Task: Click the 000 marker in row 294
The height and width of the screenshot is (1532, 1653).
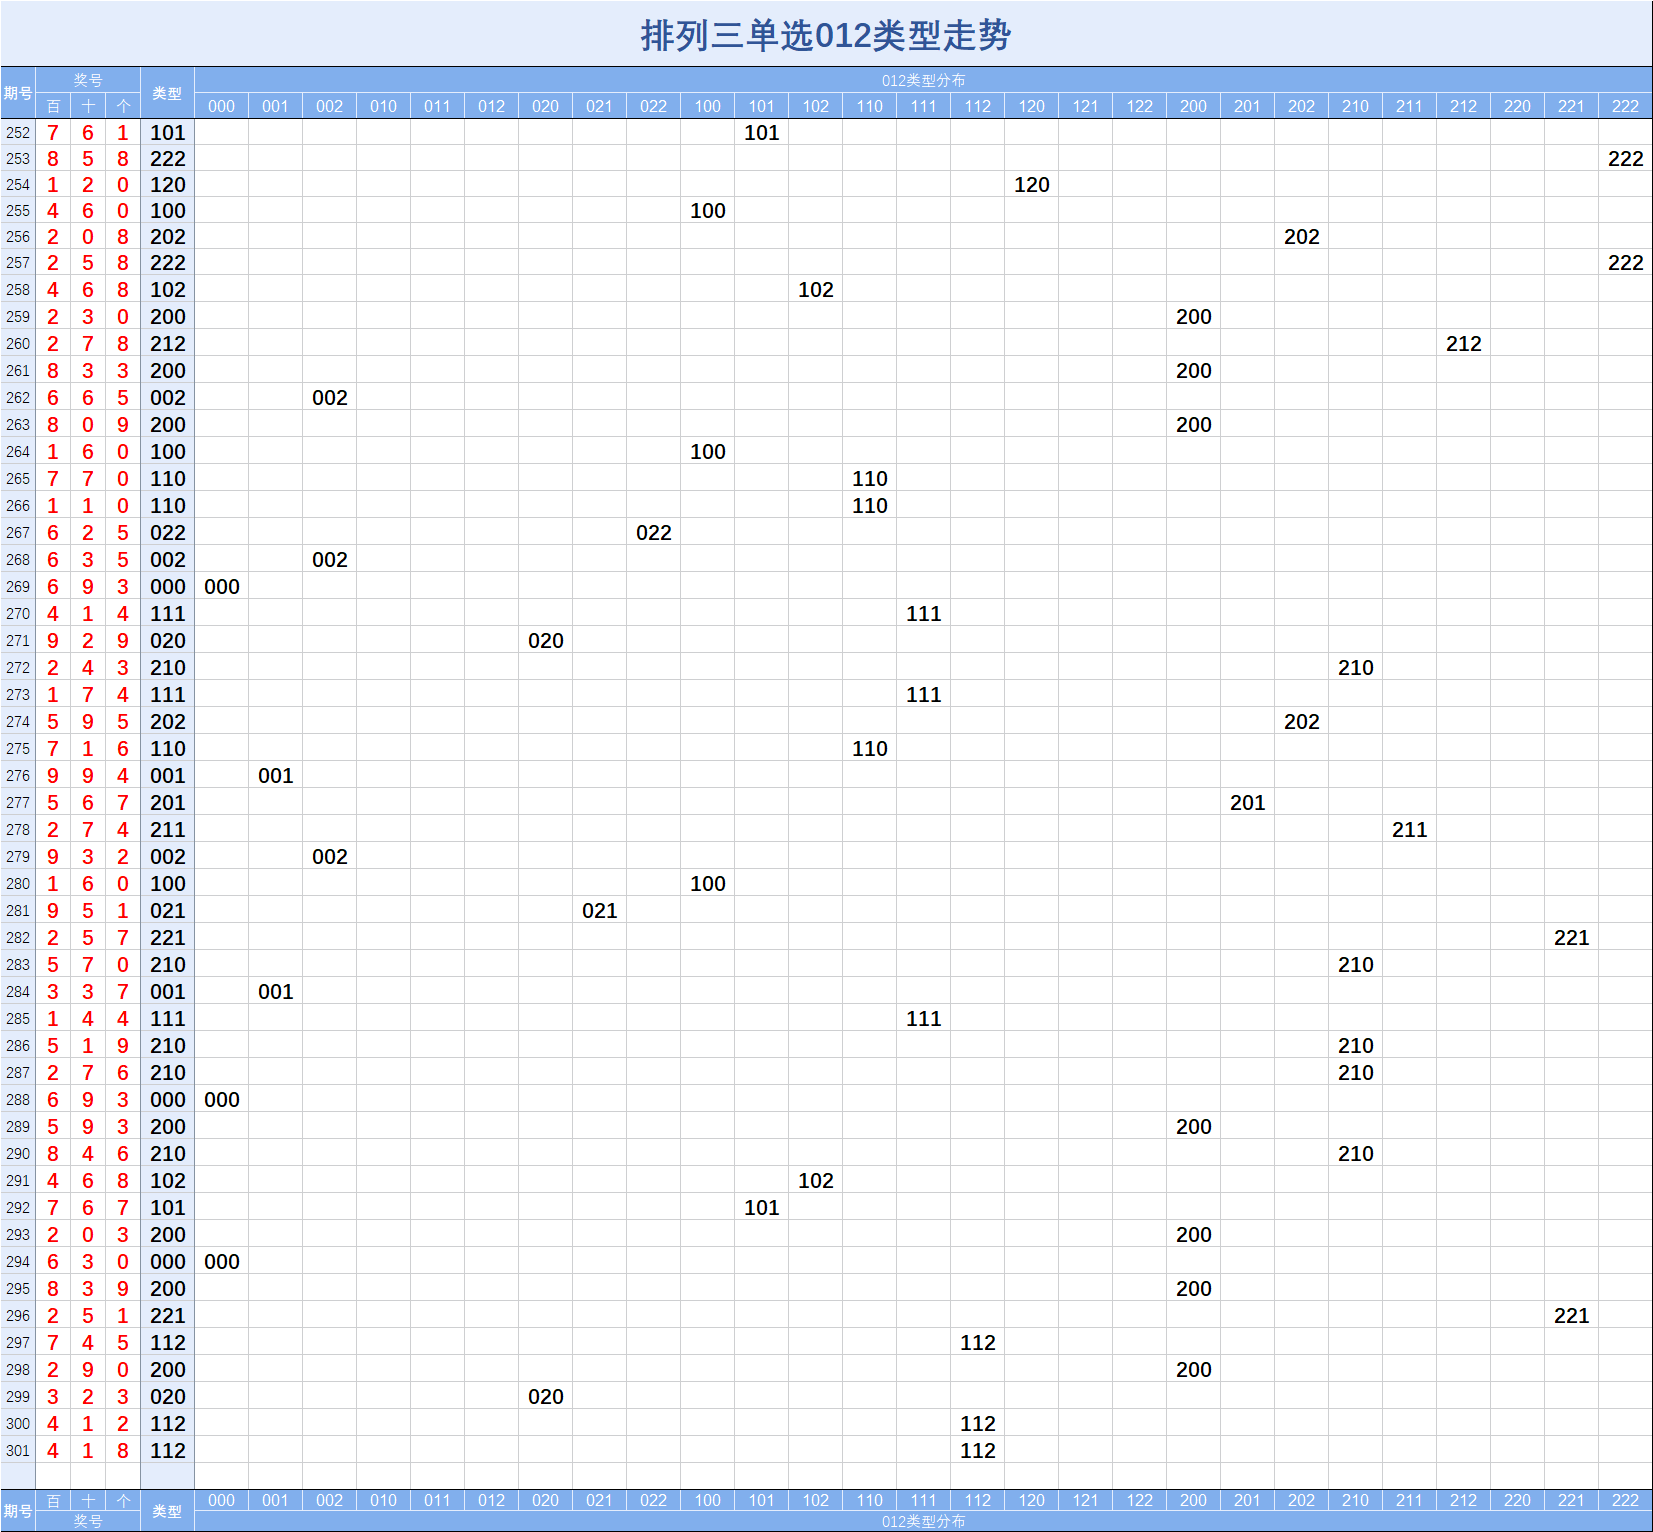Action: [x=222, y=1262]
